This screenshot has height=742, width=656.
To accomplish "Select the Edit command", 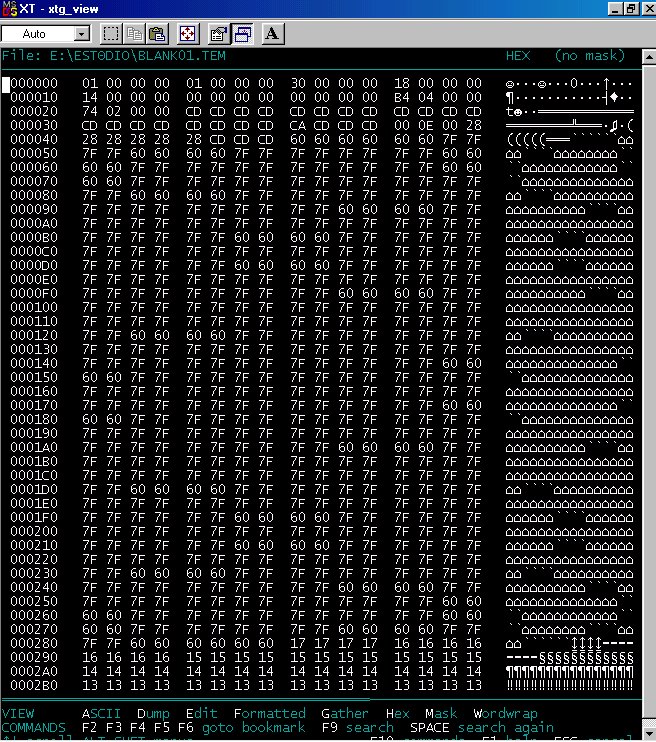I will [202, 713].
